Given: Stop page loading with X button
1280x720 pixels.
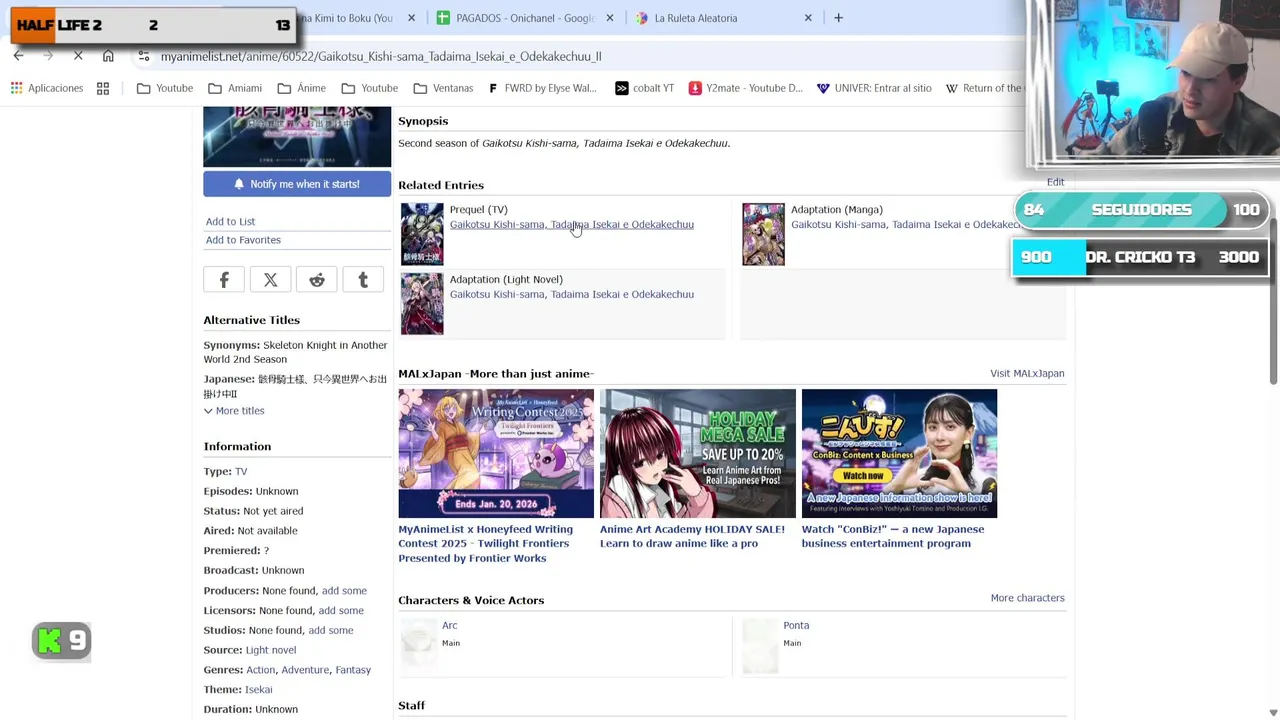Looking at the screenshot, I should (78, 56).
